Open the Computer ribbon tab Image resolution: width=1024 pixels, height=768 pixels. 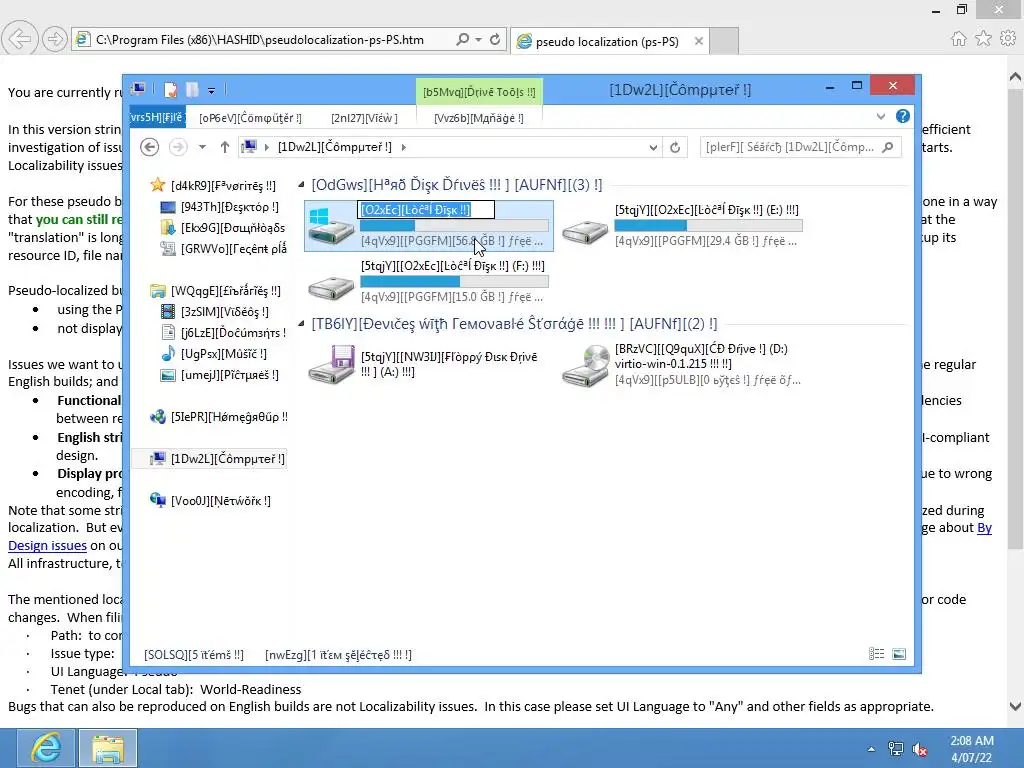click(x=251, y=118)
